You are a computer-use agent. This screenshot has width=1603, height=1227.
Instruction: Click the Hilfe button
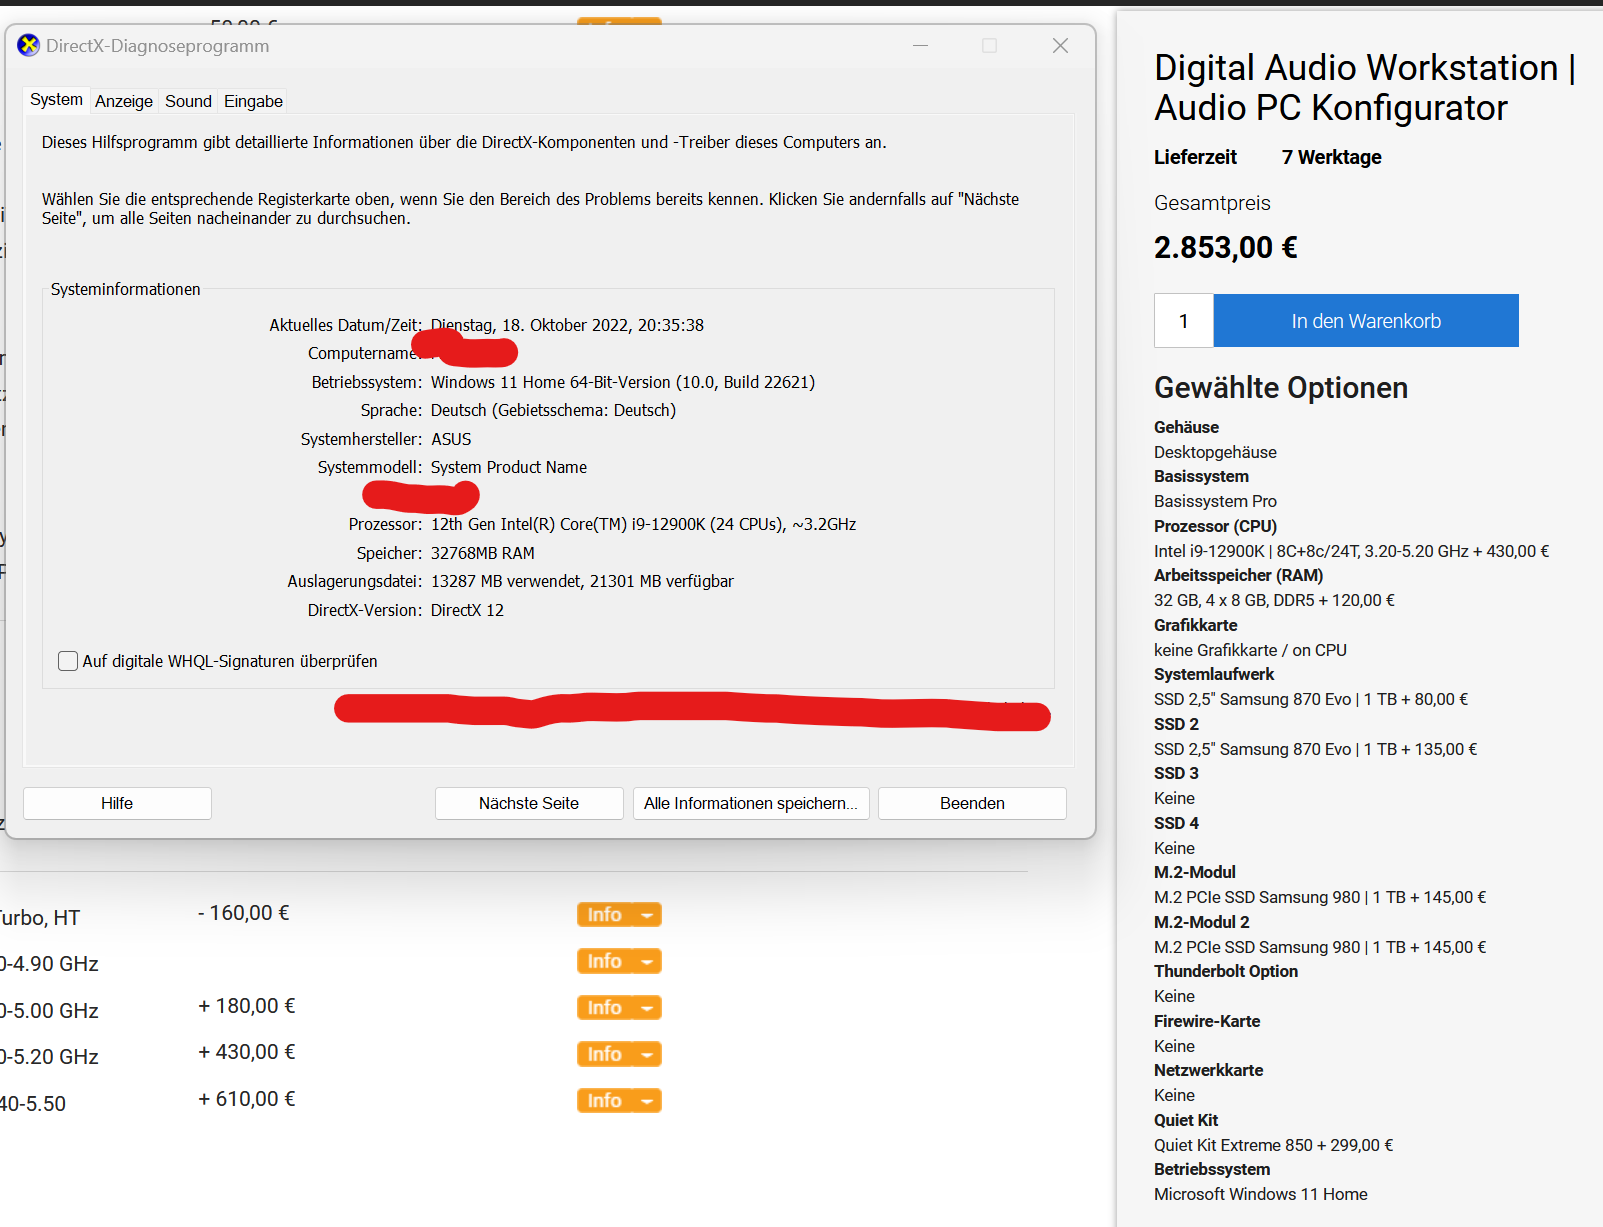point(117,803)
